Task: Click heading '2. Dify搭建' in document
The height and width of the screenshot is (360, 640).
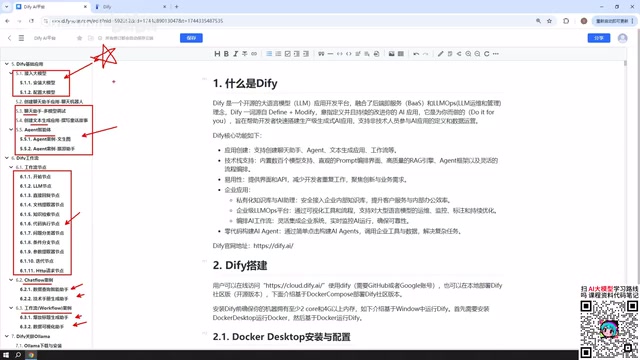Action: coord(240,266)
